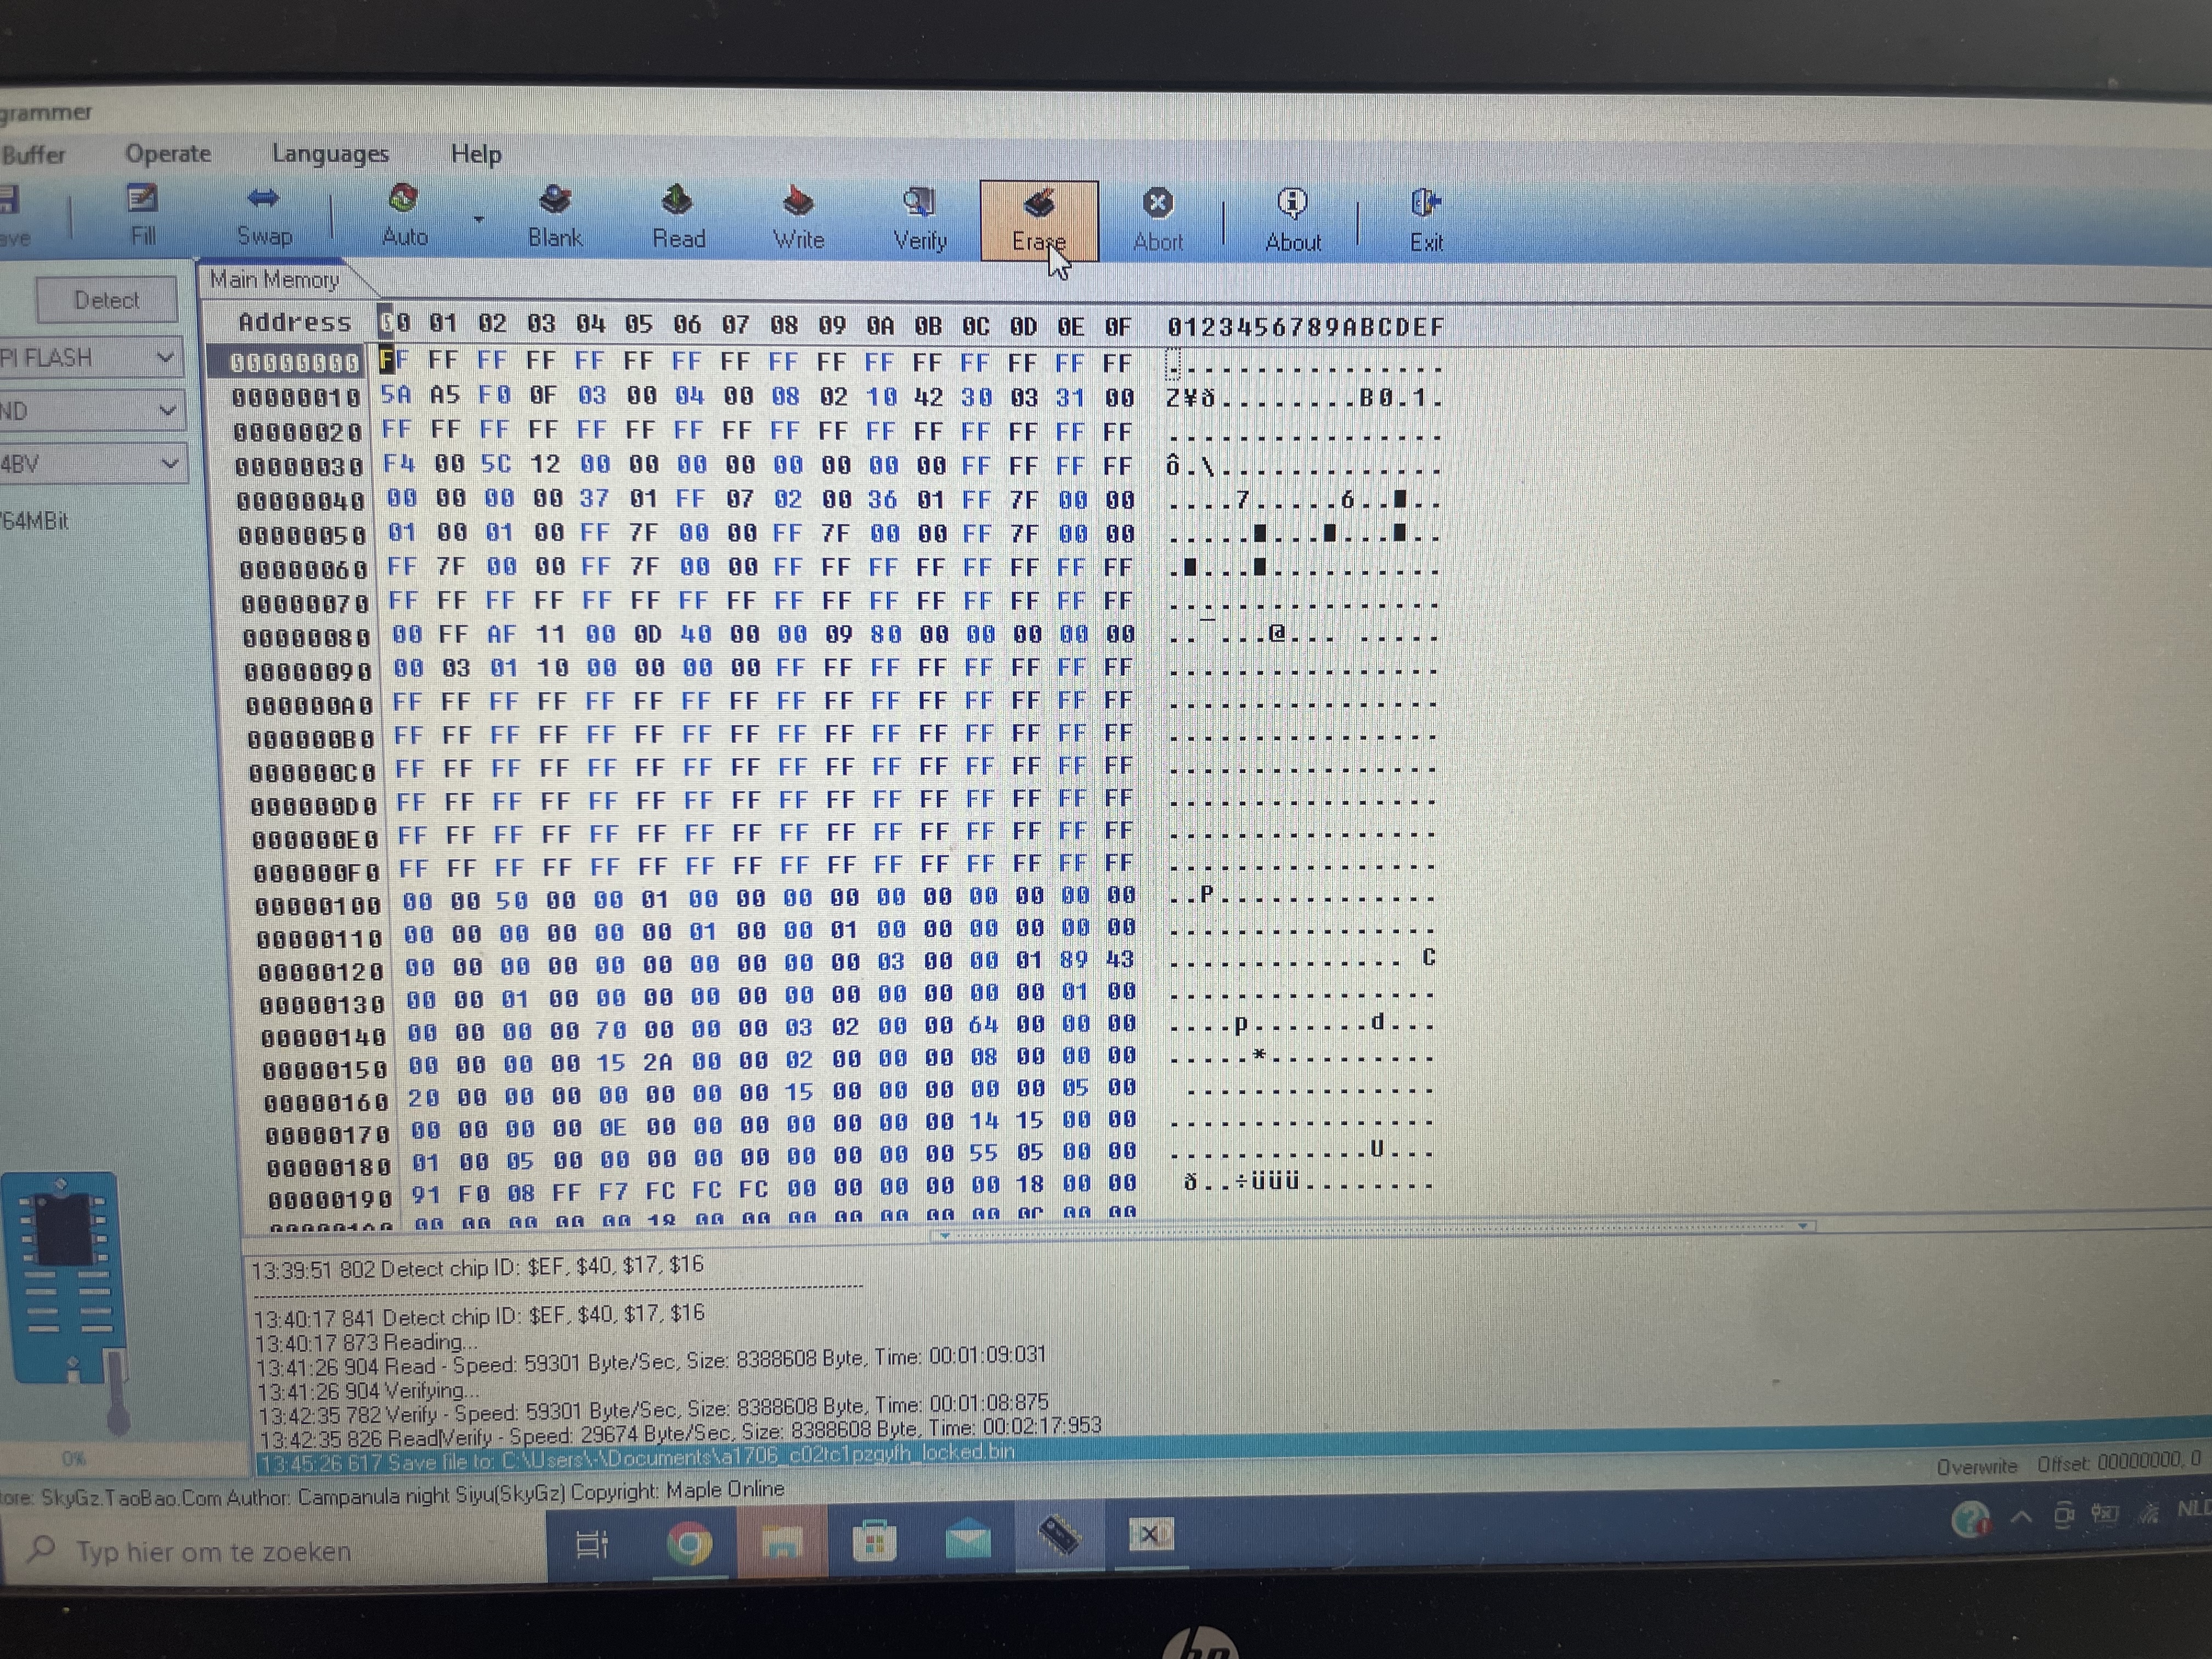
Task: Click the Offset status bar entry
Action: (x=2118, y=1462)
